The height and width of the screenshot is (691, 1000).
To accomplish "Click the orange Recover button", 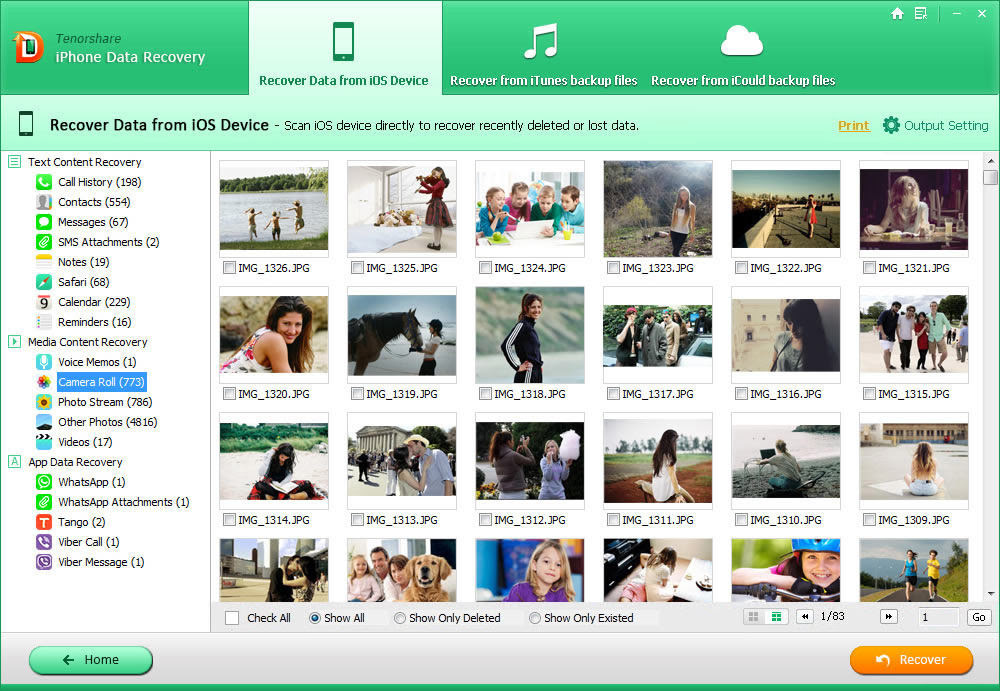I will point(911,660).
